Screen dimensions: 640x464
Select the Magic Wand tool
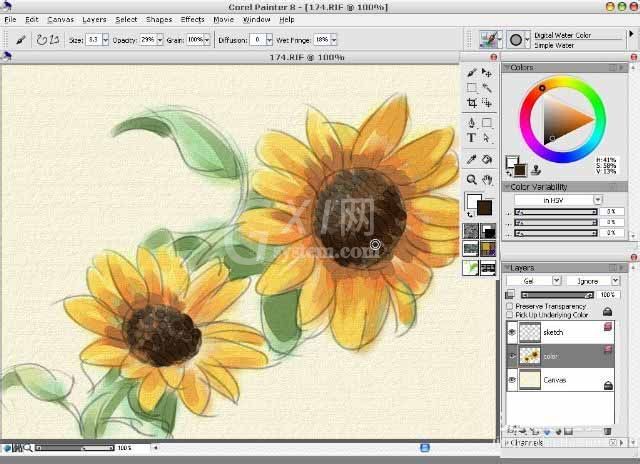[x=487, y=88]
